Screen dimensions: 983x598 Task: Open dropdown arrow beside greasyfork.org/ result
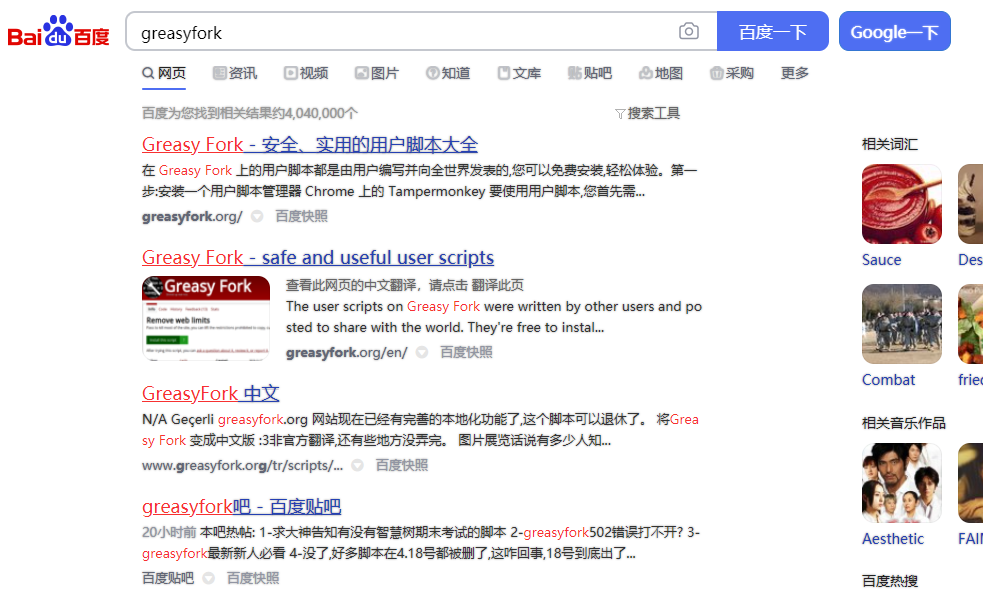pyautogui.click(x=257, y=216)
